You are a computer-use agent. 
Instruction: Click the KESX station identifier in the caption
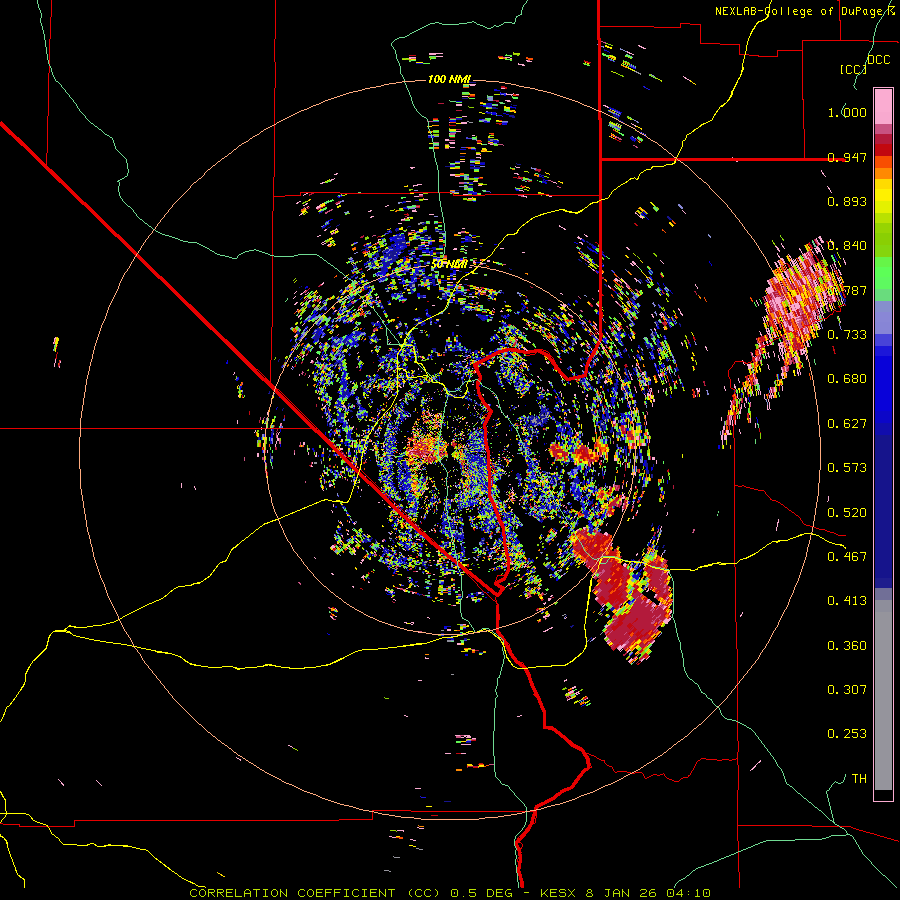pyautogui.click(x=560, y=893)
